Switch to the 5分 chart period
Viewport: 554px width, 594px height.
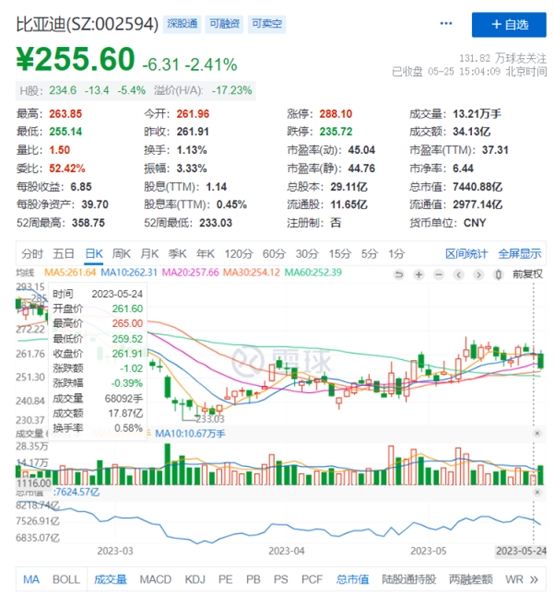click(x=369, y=253)
